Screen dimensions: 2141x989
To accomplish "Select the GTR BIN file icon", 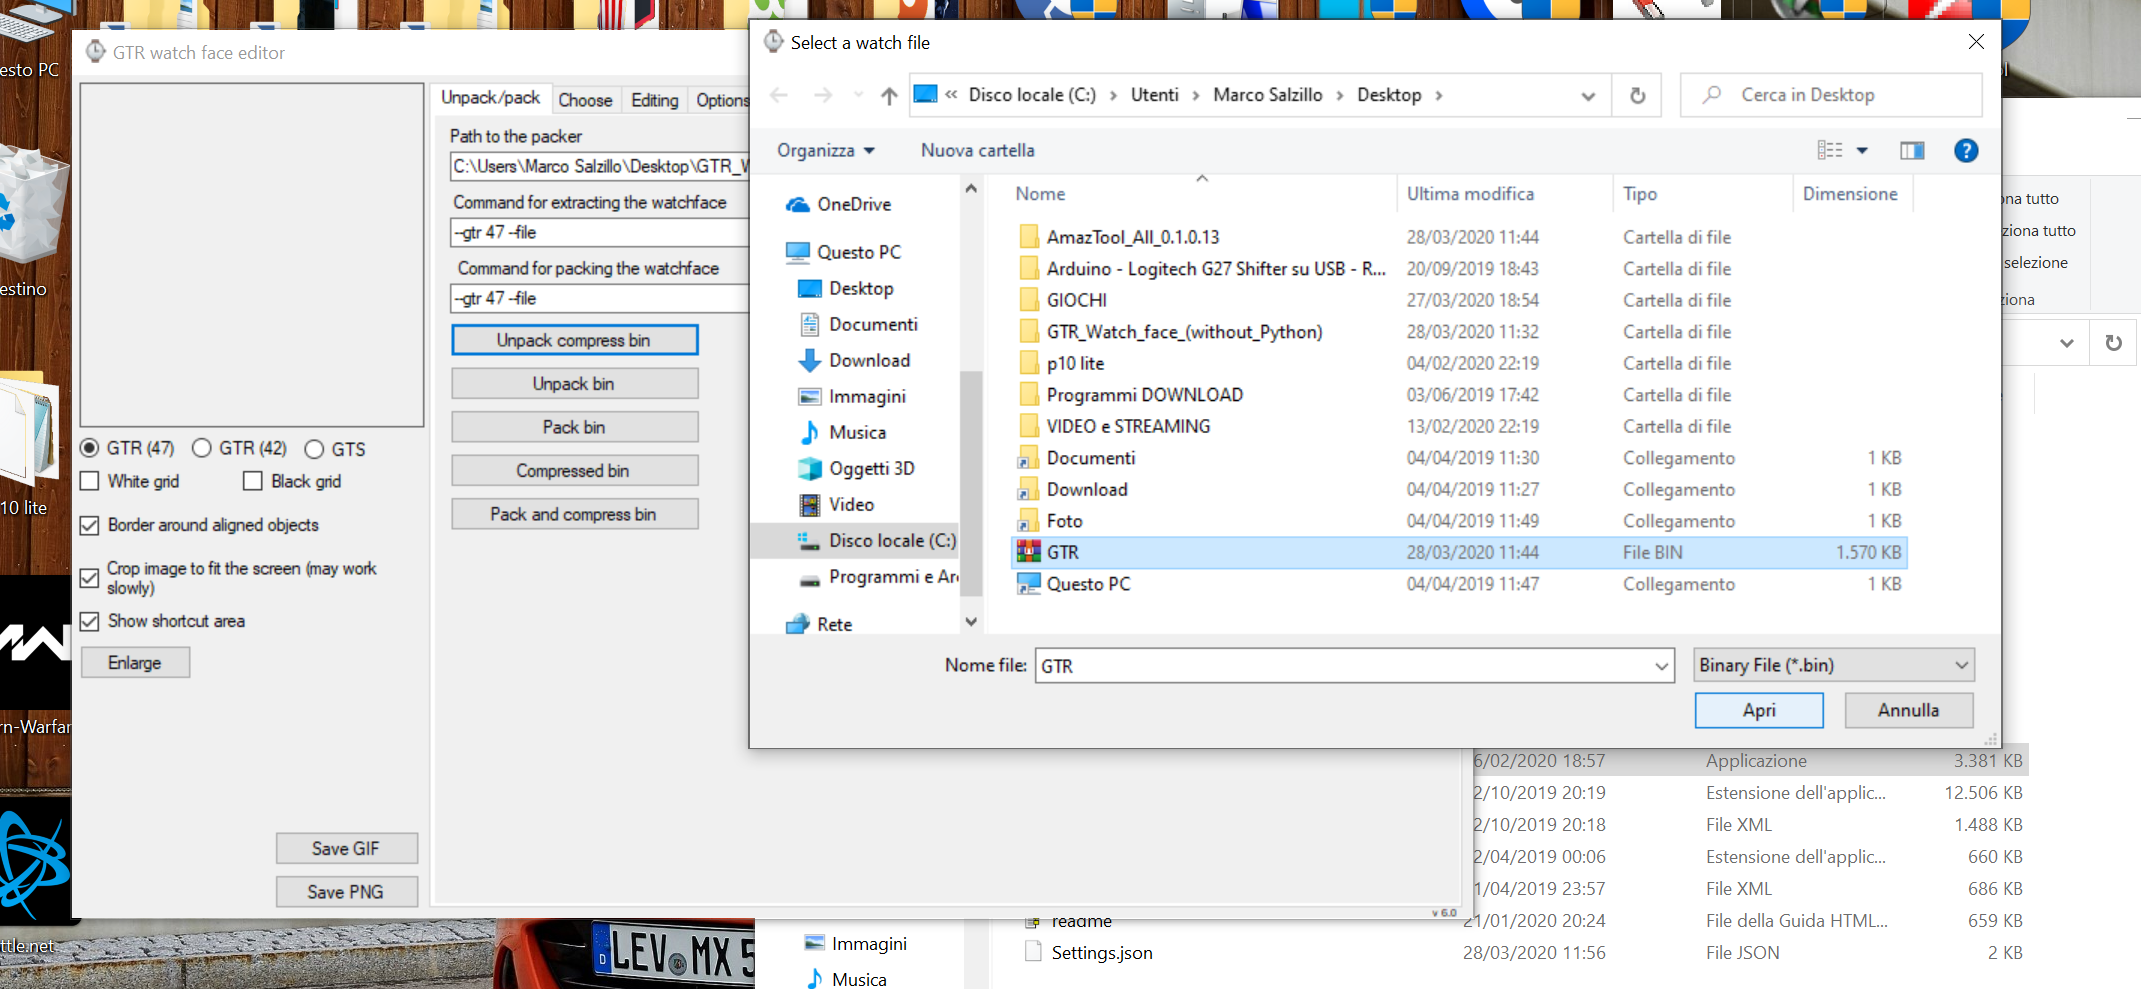I will coord(1028,552).
